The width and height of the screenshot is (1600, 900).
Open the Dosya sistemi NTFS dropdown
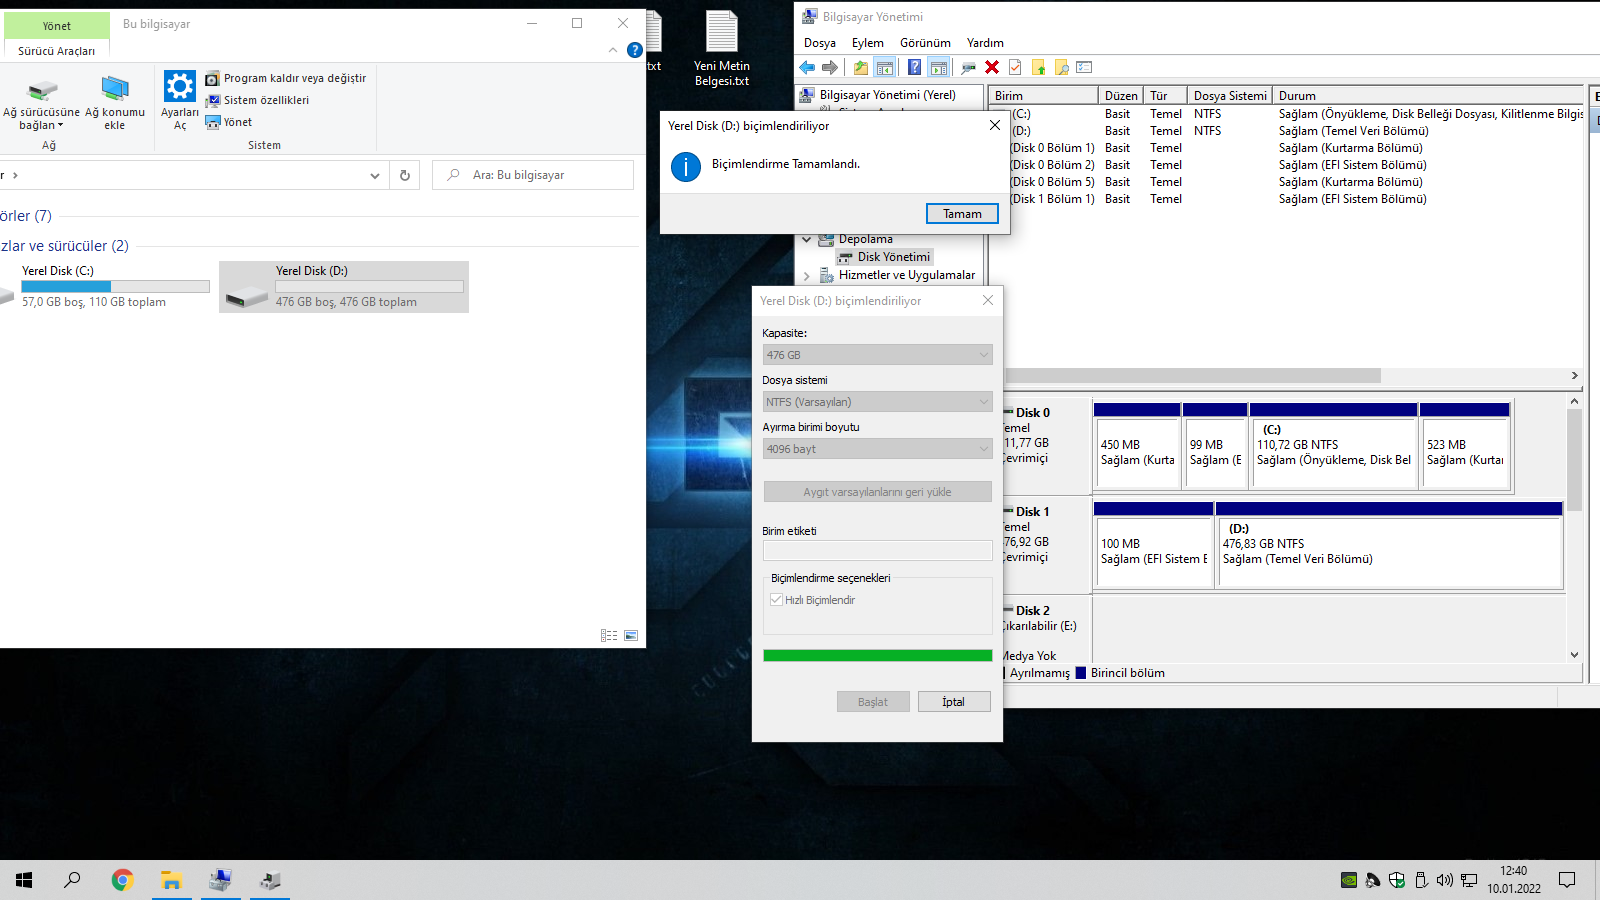pyautogui.click(x=877, y=402)
